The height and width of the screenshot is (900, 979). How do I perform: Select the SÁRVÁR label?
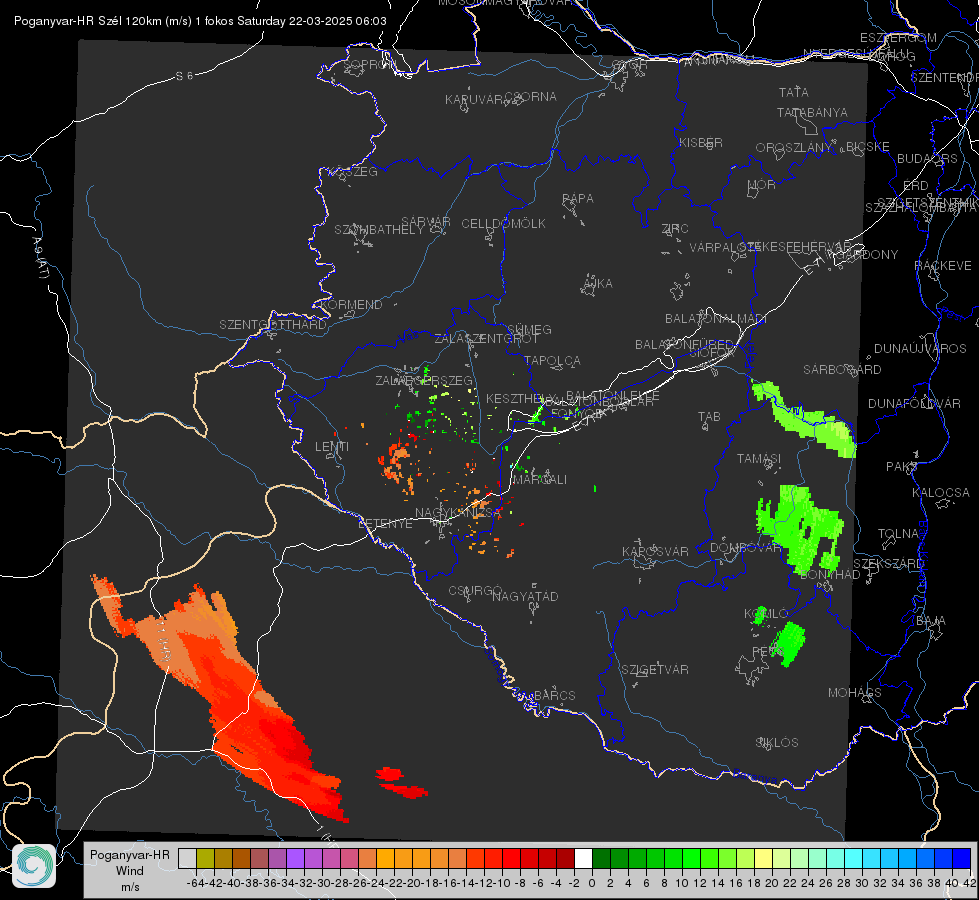point(426,222)
